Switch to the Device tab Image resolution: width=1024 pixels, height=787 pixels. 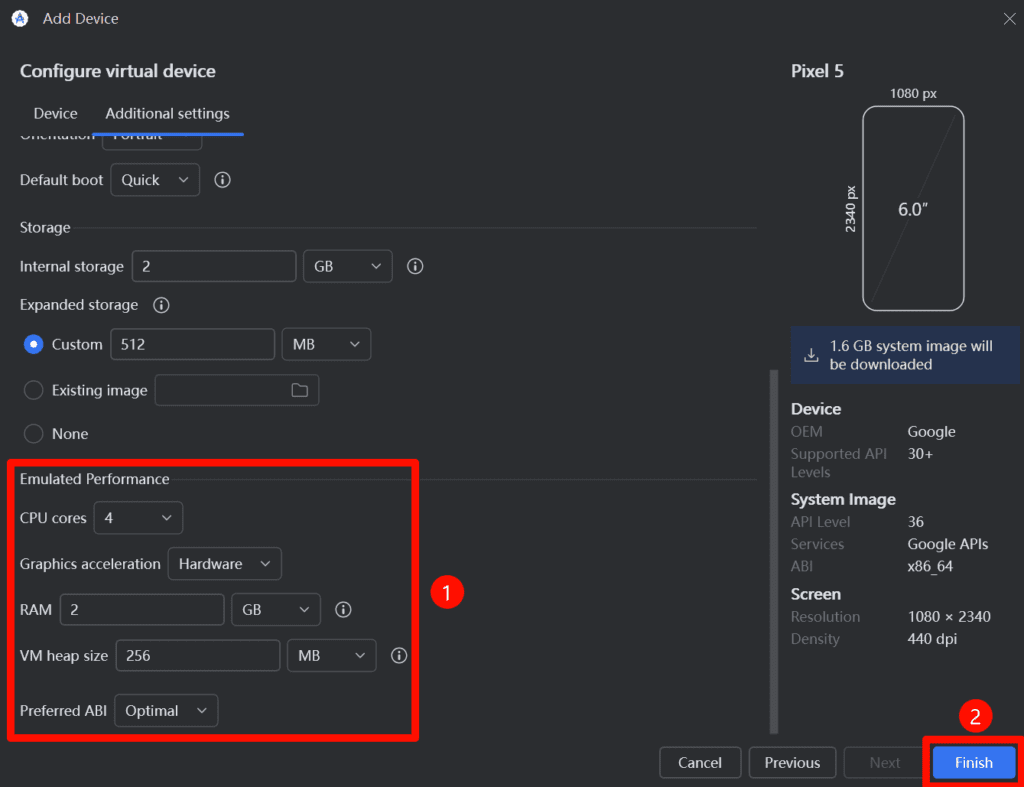click(55, 114)
